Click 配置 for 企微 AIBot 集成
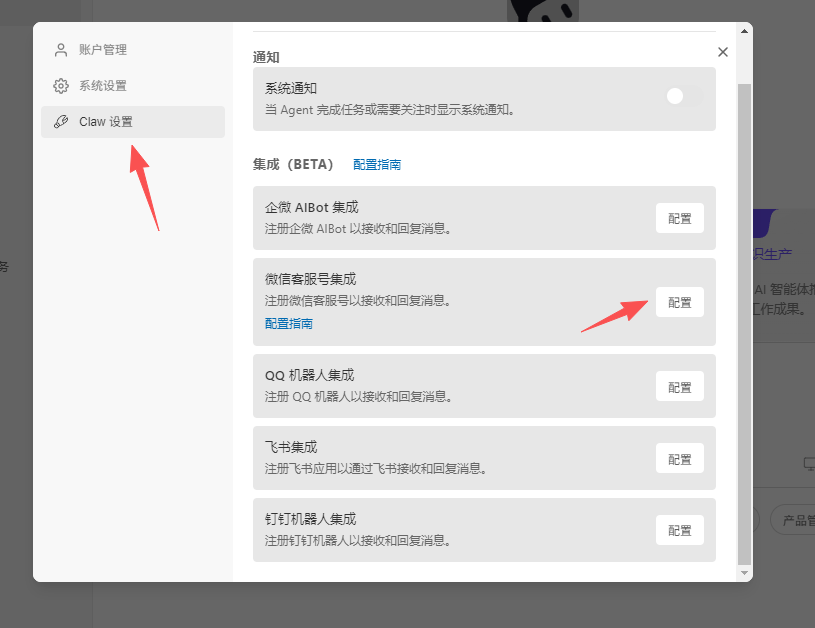 coord(679,218)
